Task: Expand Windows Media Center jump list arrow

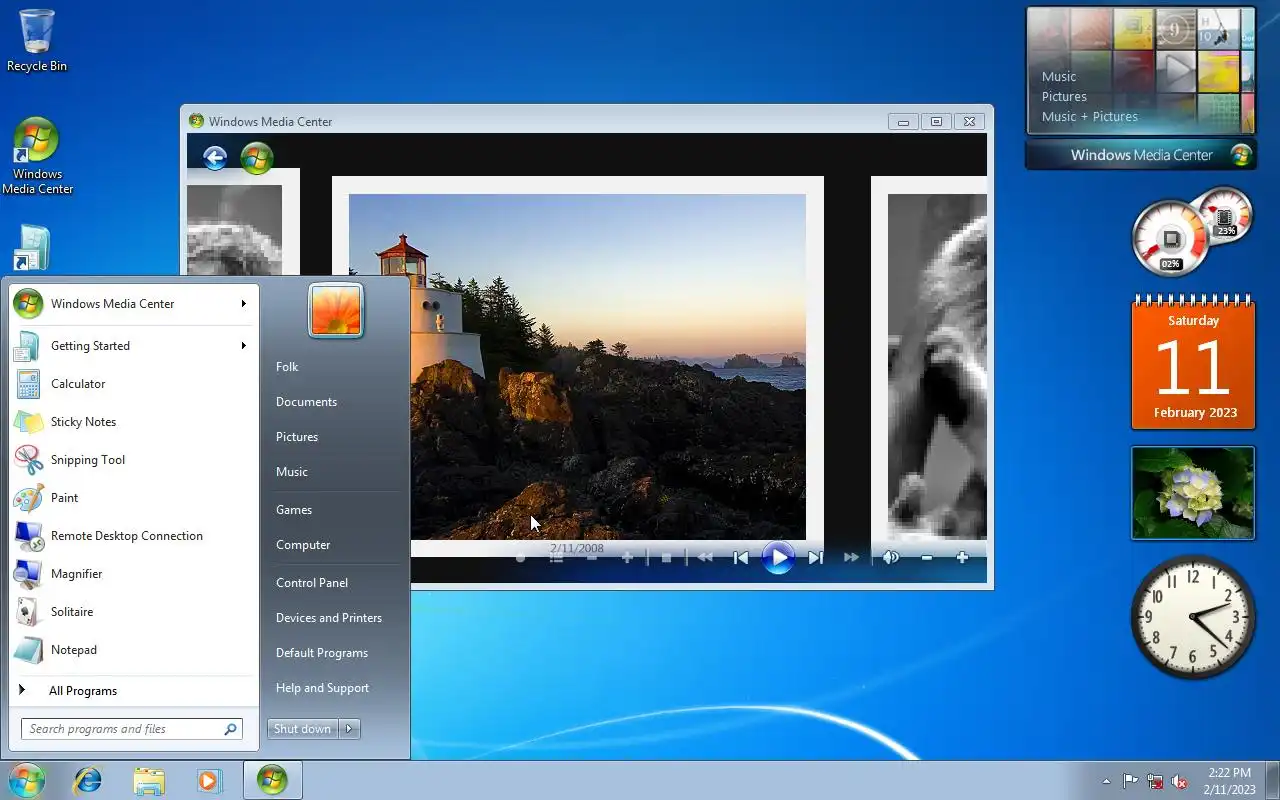Action: click(x=243, y=303)
